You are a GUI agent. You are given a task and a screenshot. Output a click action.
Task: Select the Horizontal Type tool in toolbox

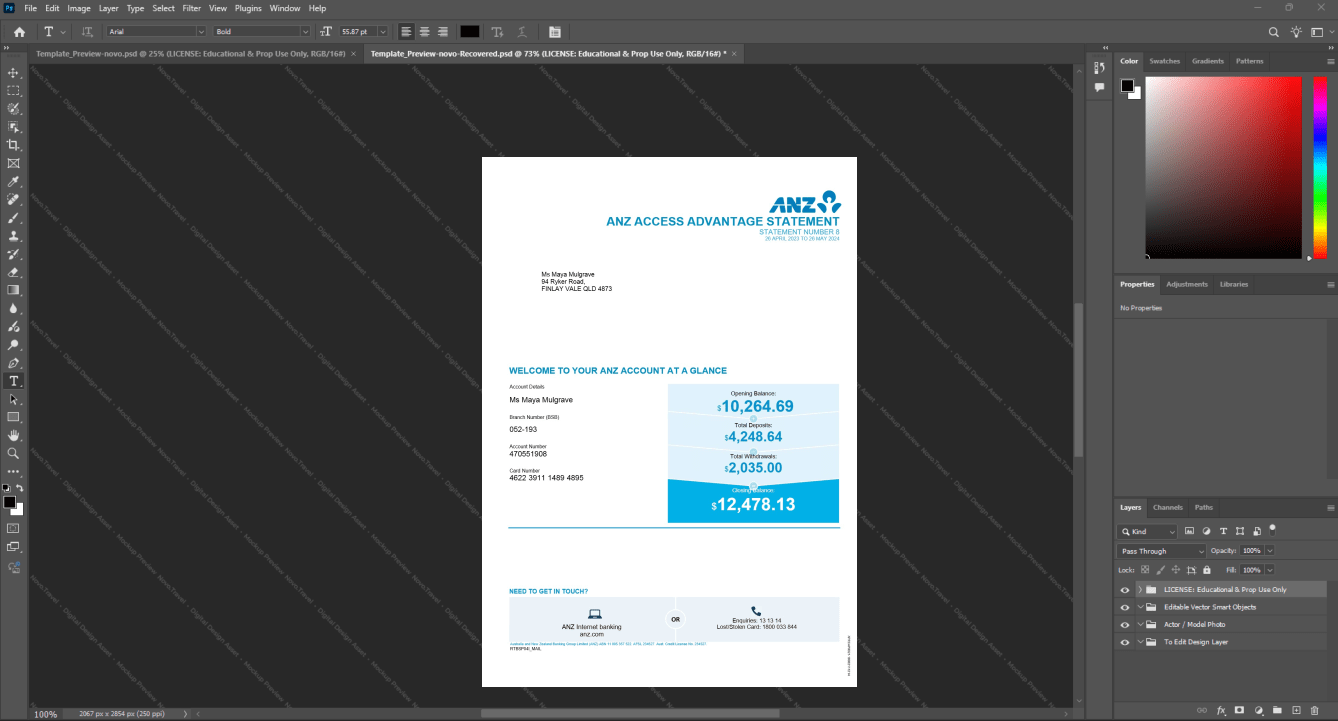point(13,381)
